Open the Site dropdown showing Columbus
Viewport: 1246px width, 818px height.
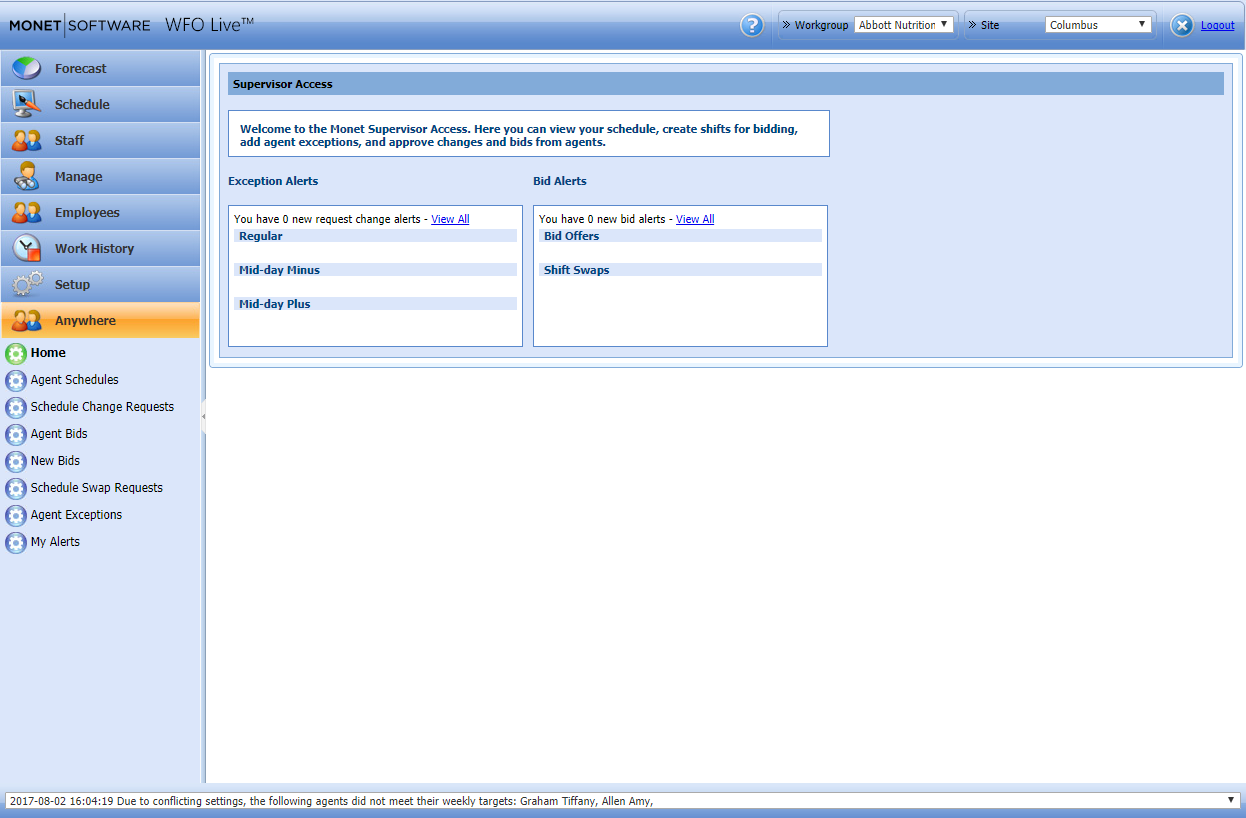click(x=1098, y=25)
